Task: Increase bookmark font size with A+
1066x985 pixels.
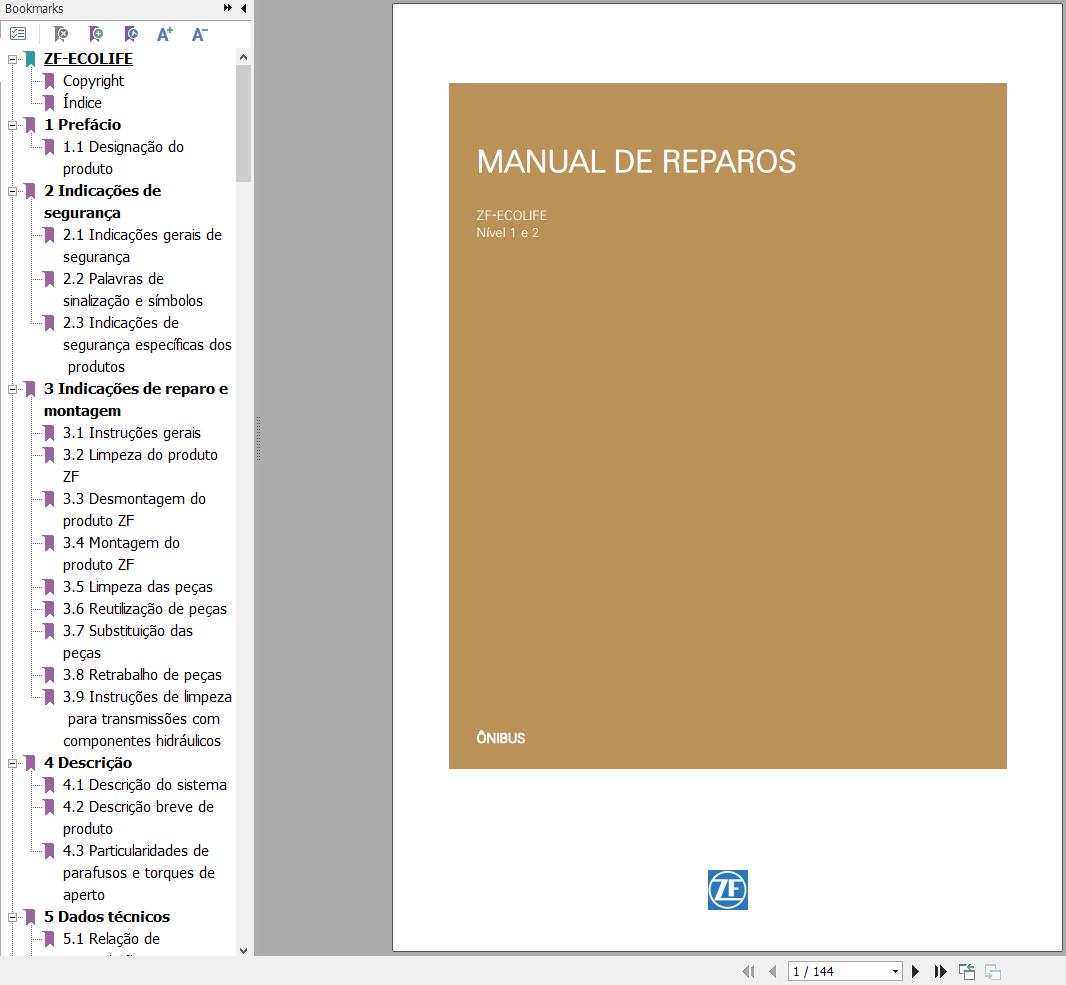Action: (x=165, y=33)
